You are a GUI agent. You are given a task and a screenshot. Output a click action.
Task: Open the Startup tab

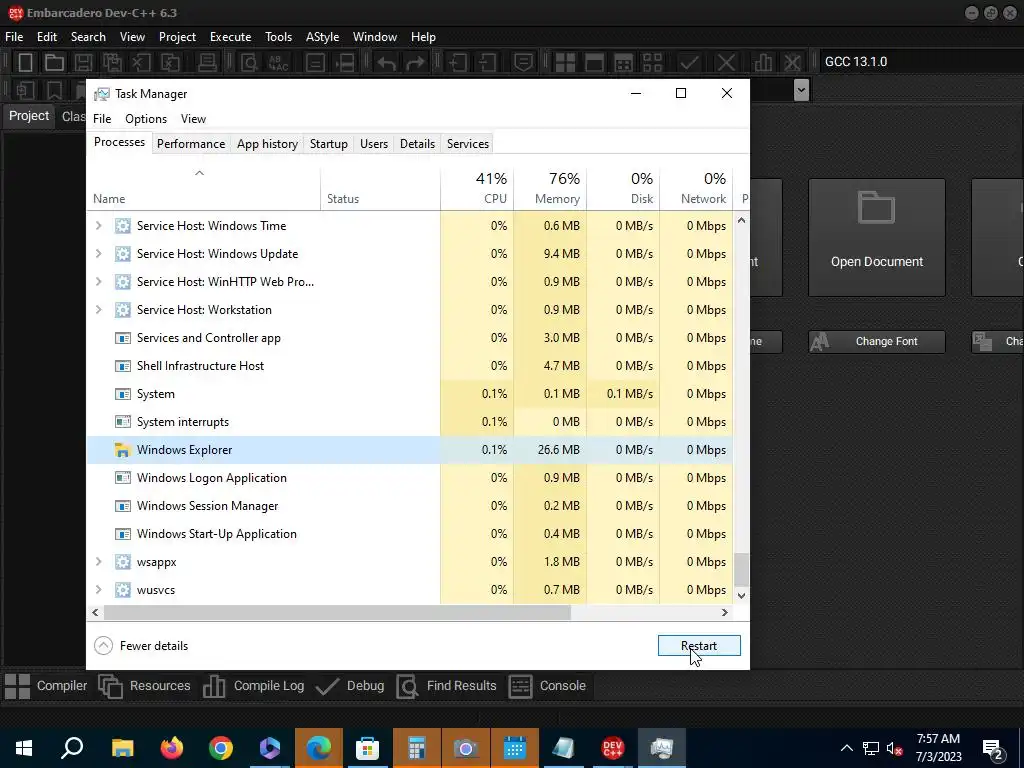(x=328, y=144)
